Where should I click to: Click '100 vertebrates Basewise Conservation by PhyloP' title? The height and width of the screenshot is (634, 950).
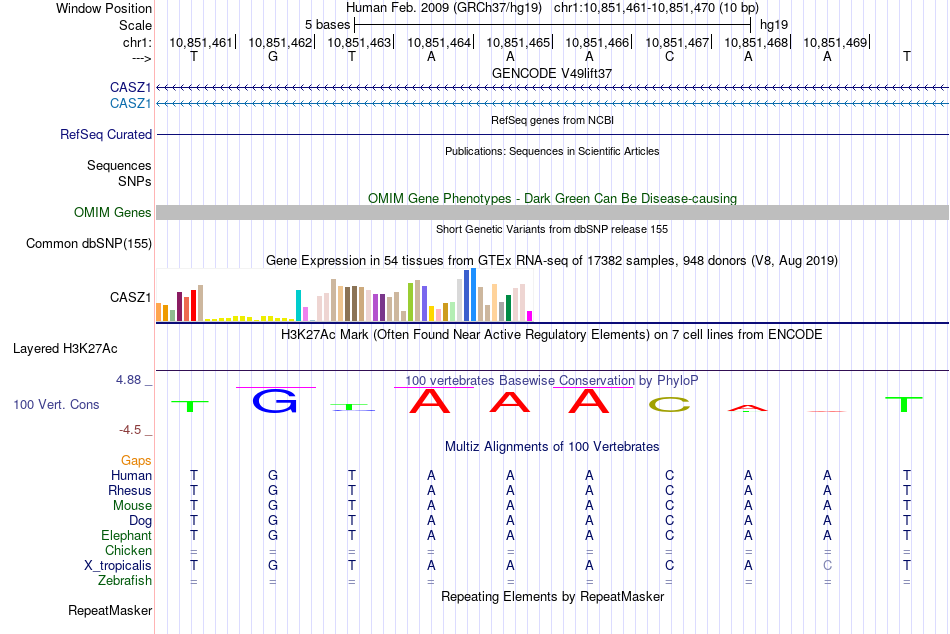[x=552, y=381]
